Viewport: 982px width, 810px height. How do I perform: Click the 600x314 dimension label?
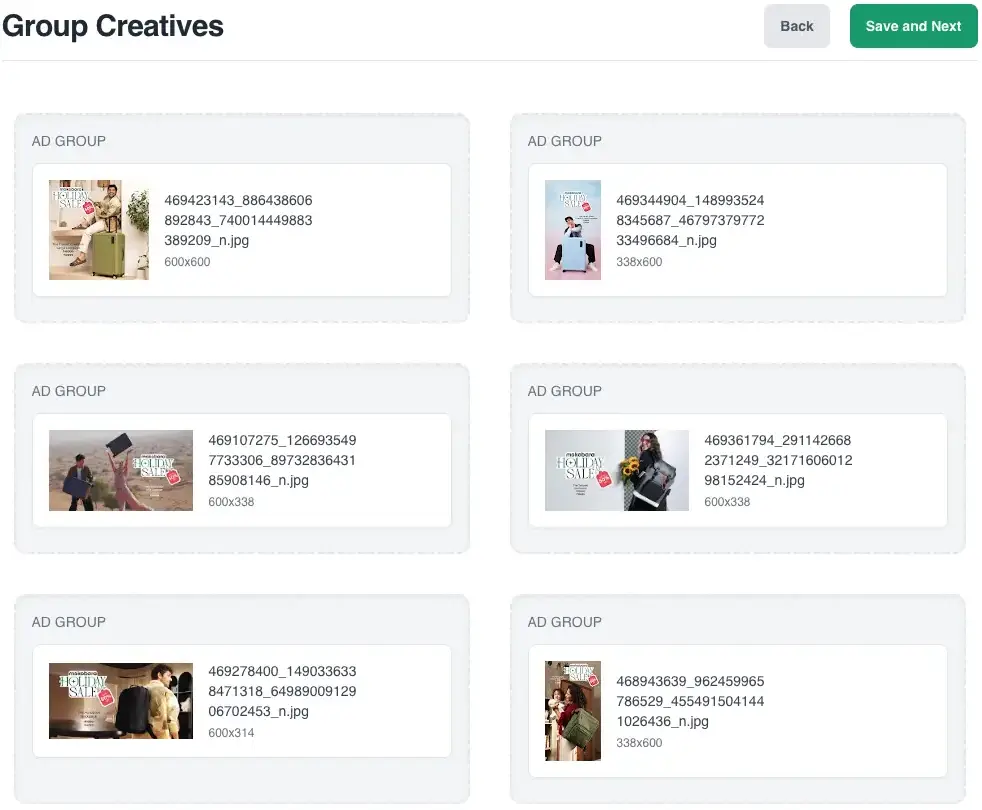231,733
